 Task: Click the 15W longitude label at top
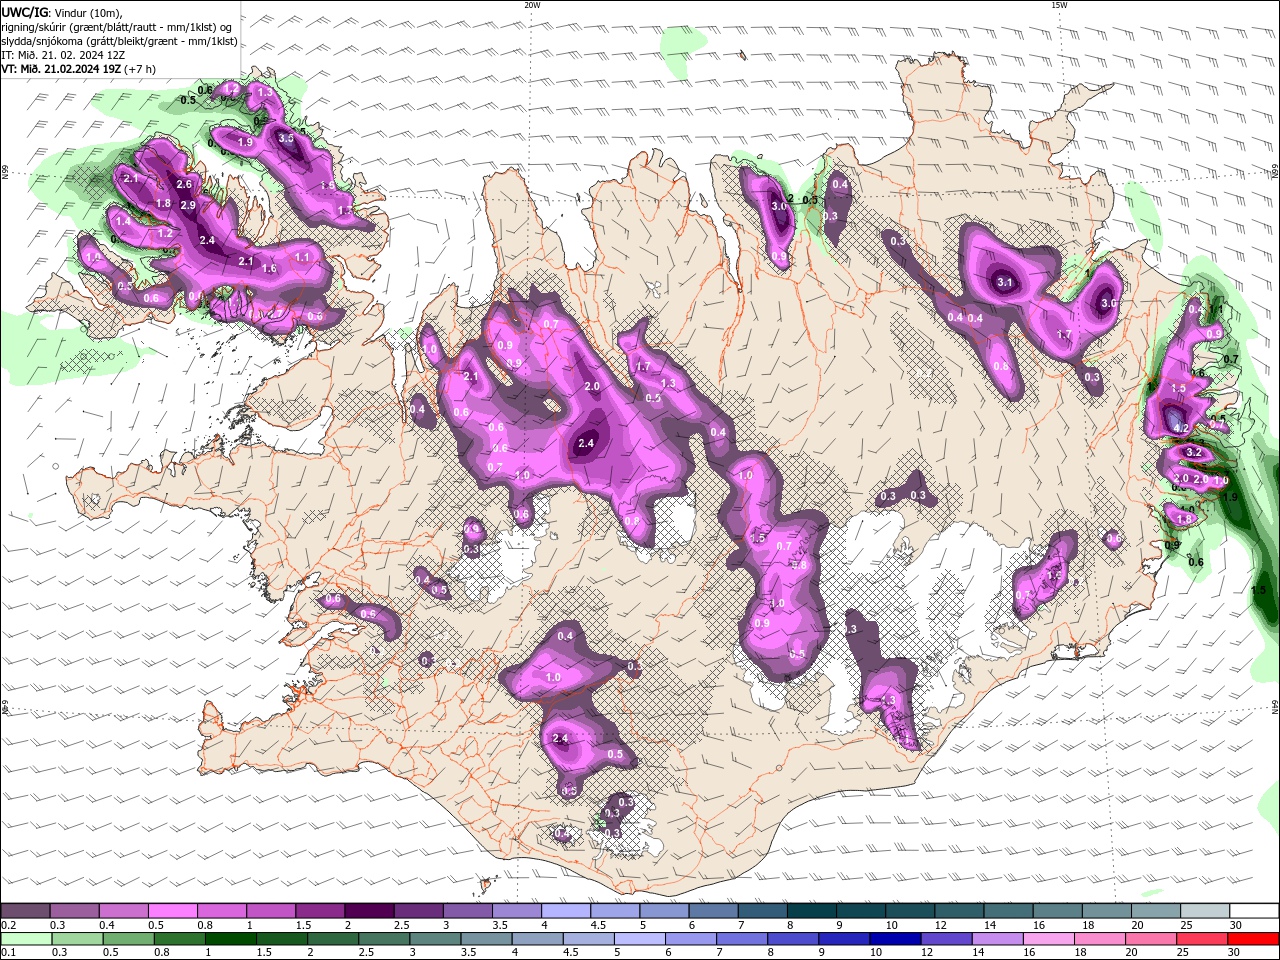1059,5
